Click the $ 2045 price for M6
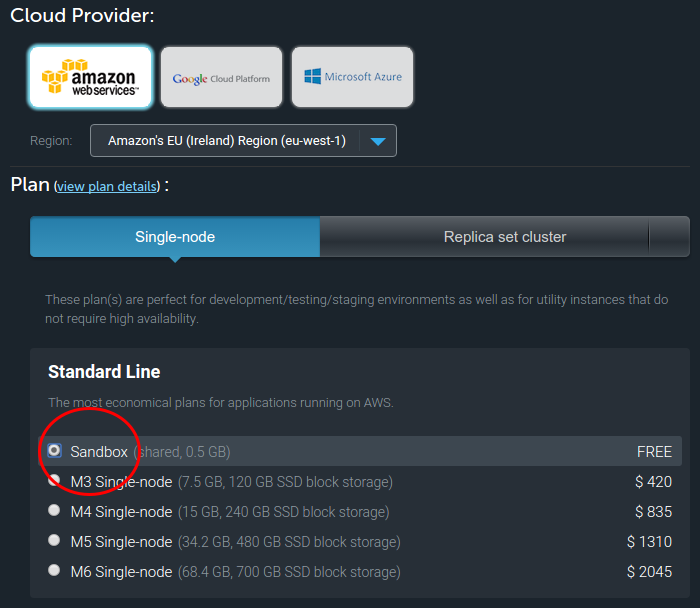 [x=649, y=572]
